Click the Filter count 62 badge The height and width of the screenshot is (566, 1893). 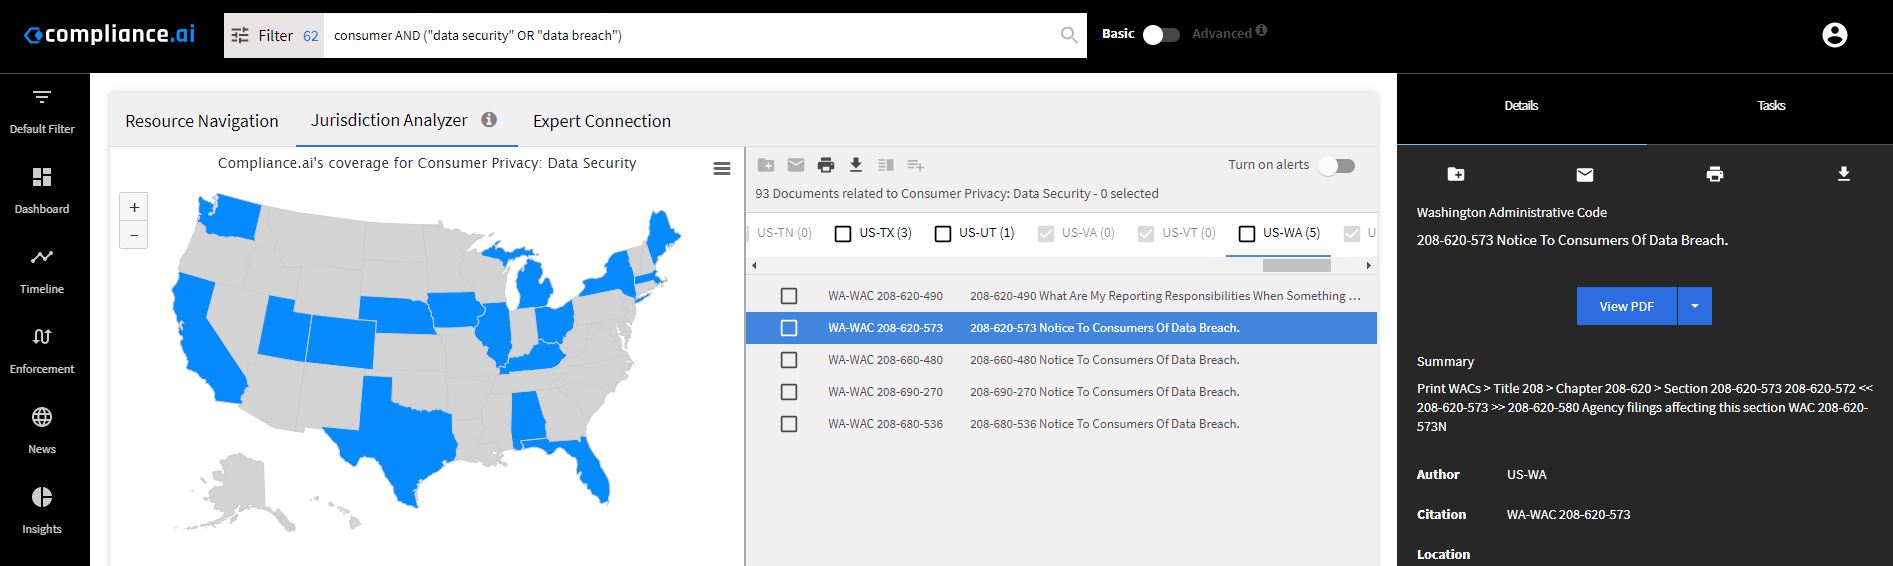point(310,36)
